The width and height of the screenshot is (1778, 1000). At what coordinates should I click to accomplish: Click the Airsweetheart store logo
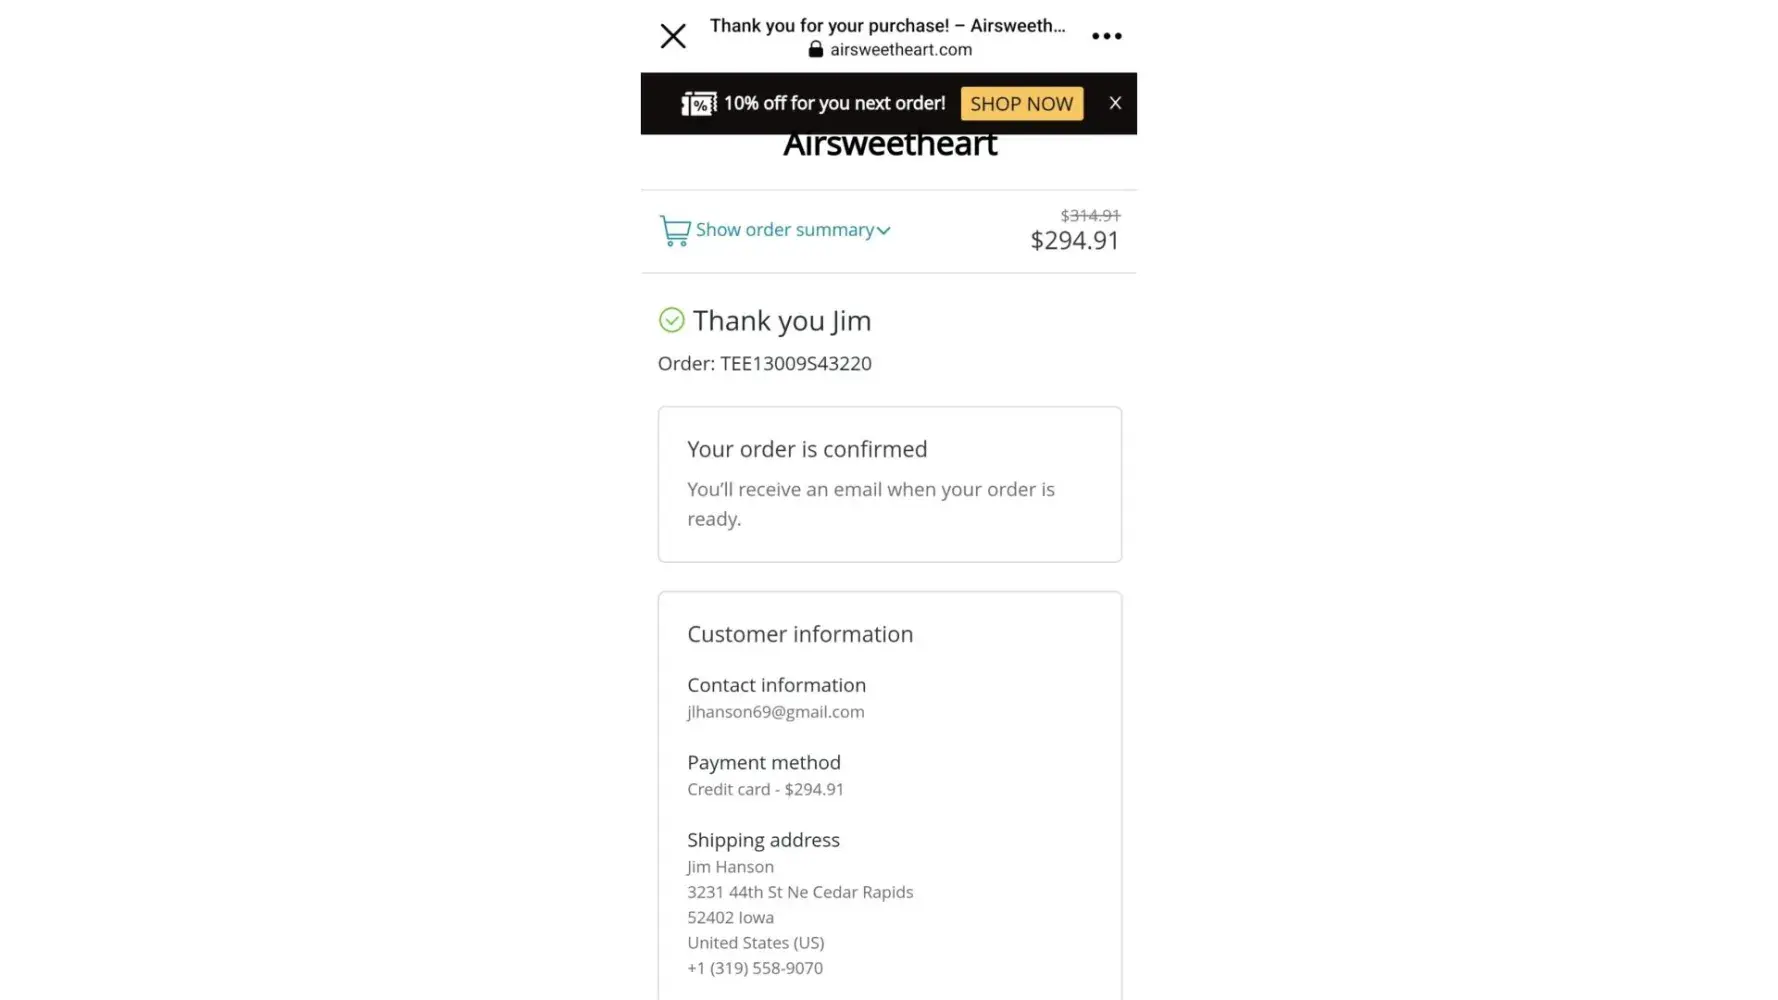(x=889, y=146)
